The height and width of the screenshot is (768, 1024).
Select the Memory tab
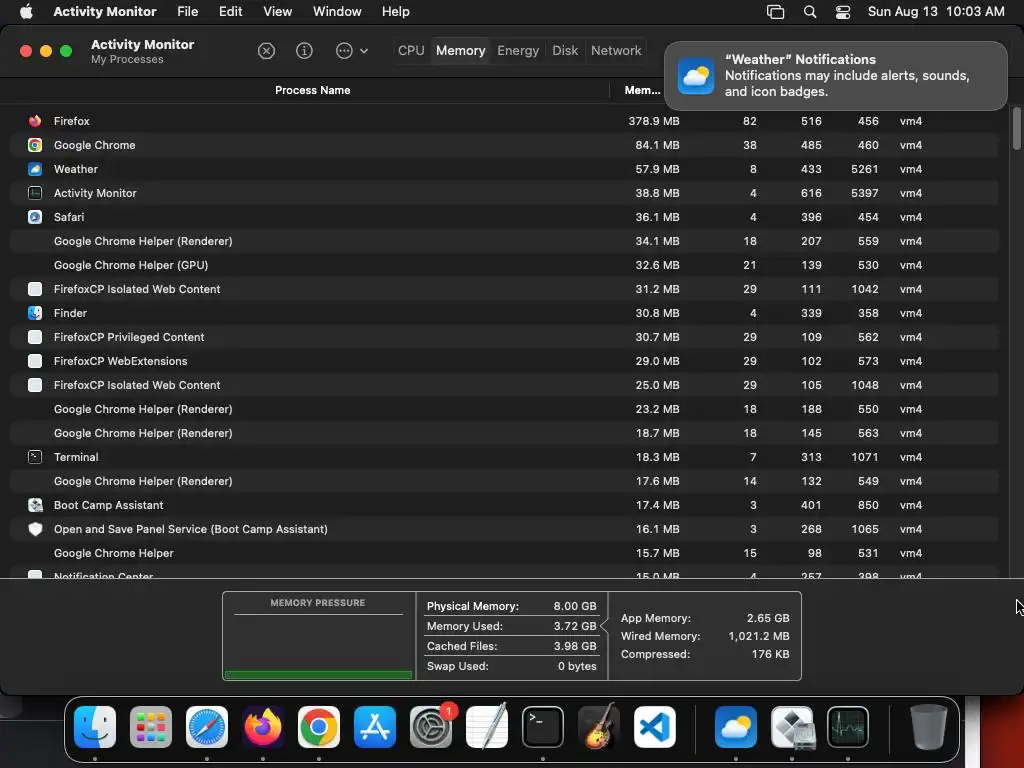[x=460, y=50]
